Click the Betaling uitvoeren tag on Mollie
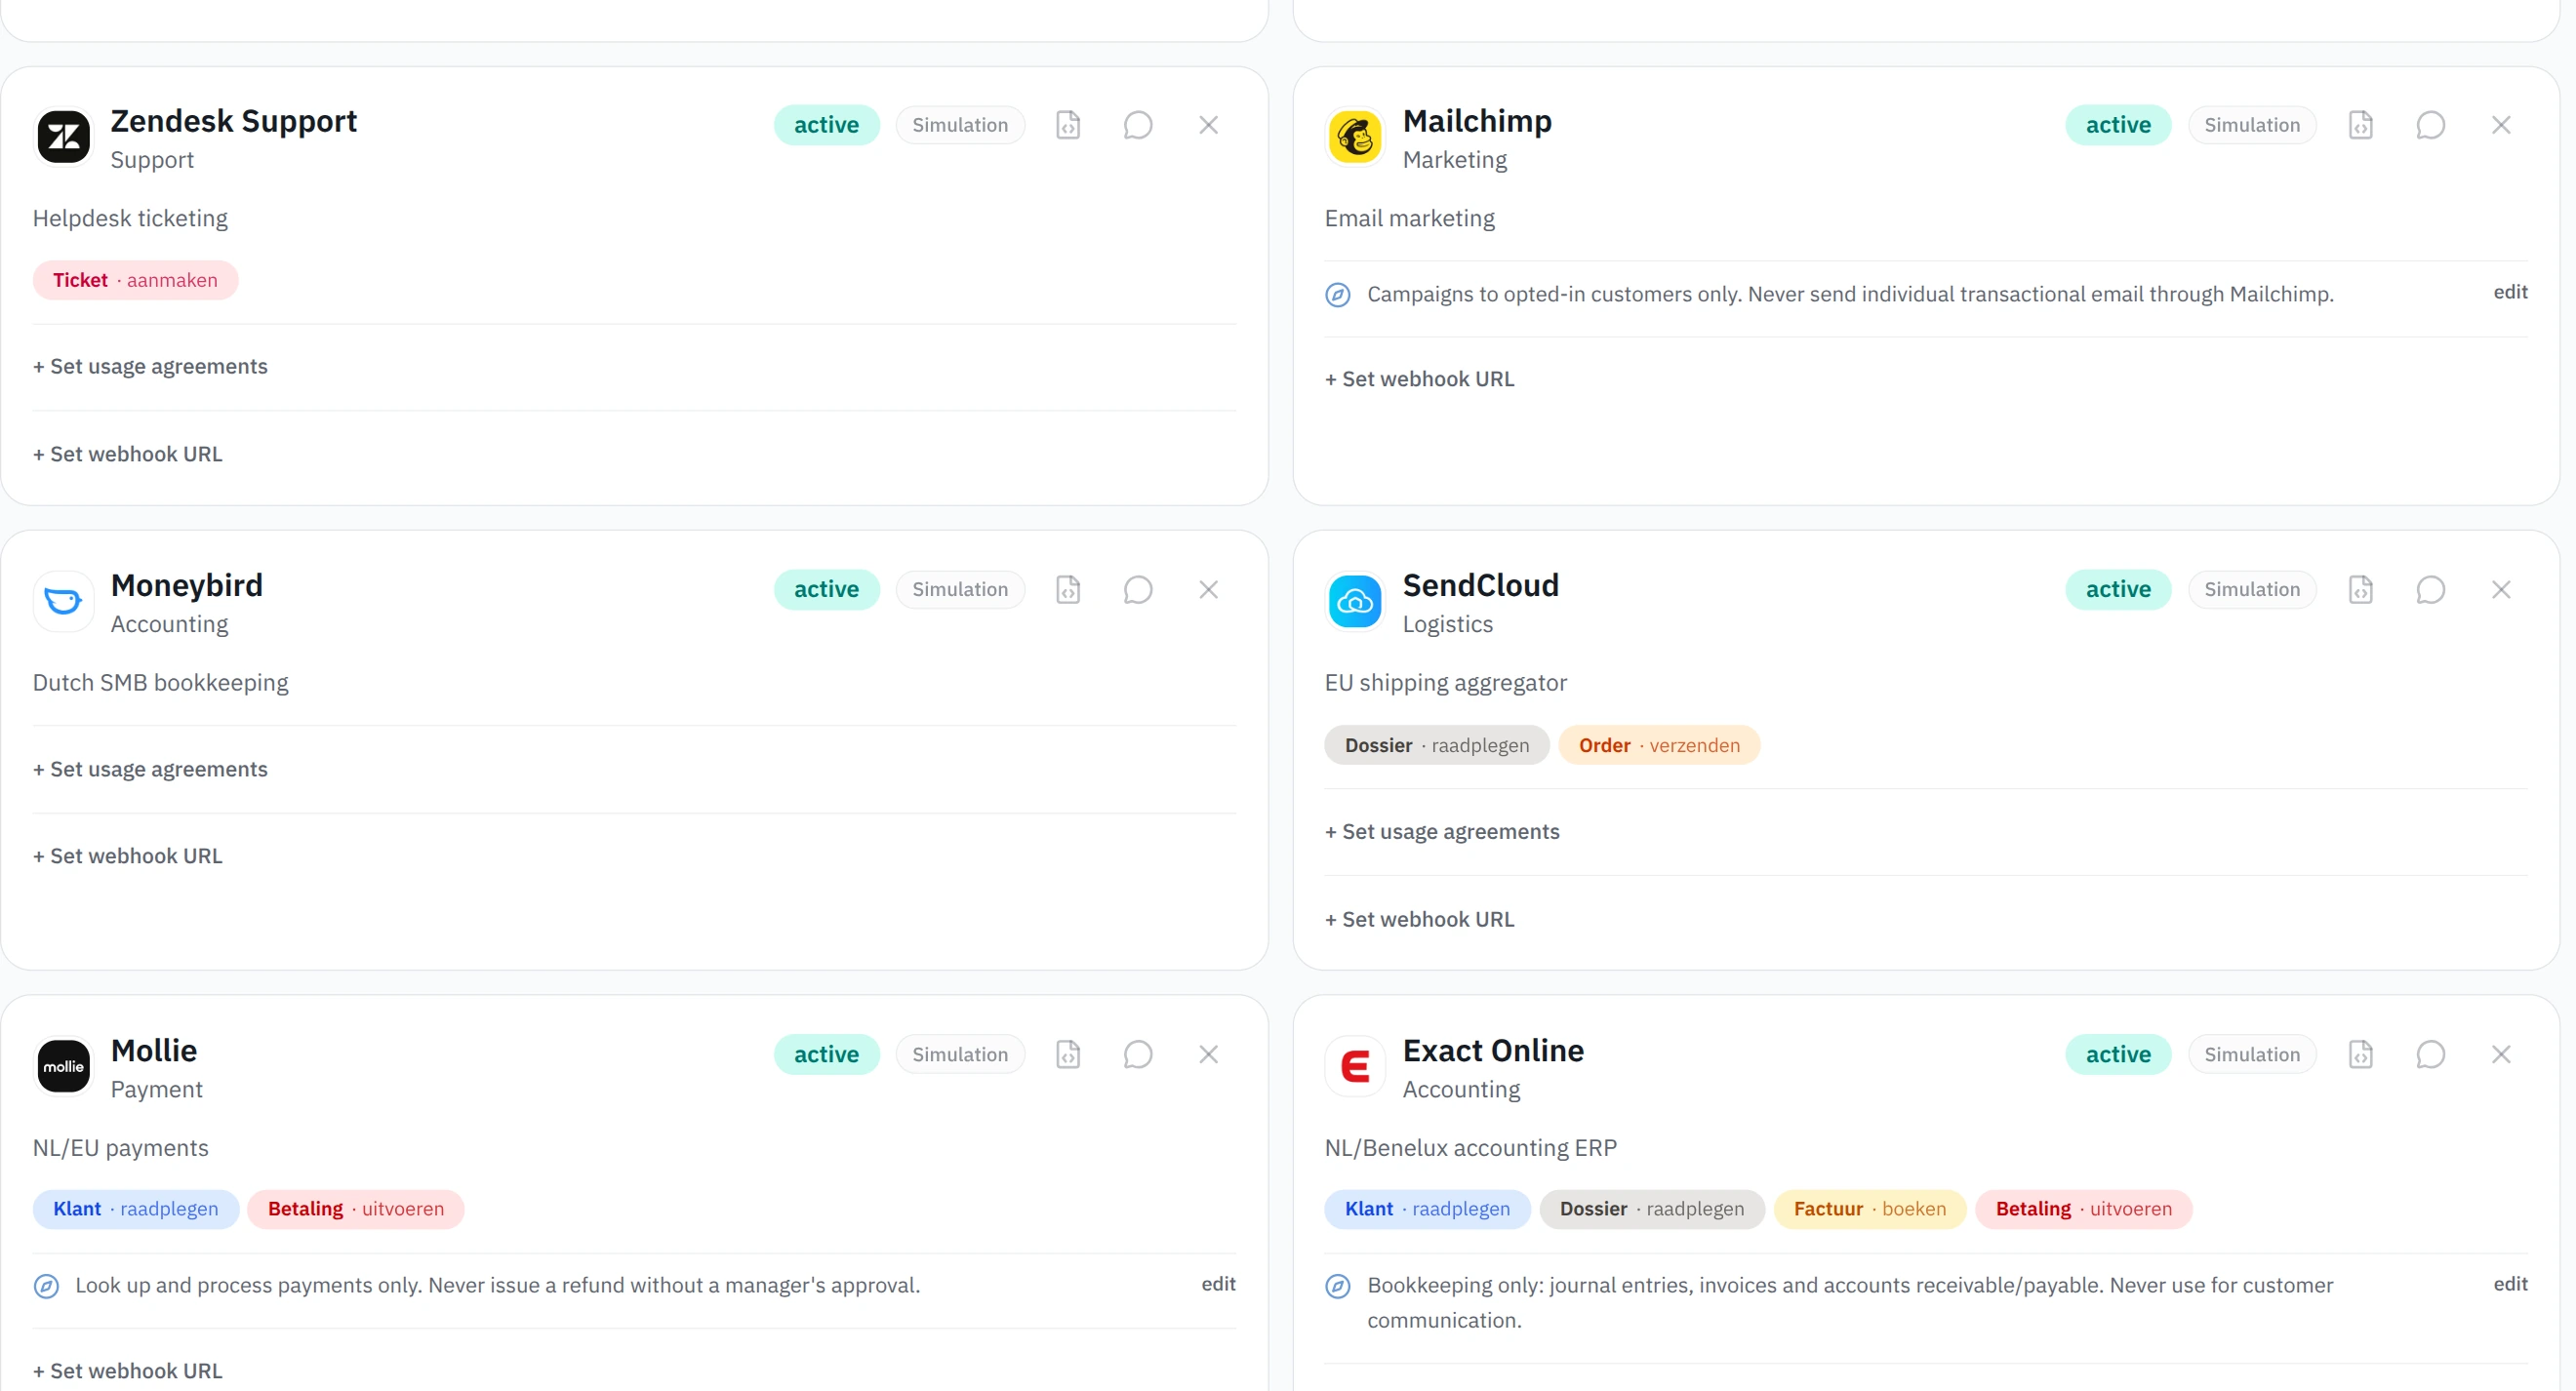The height and width of the screenshot is (1391, 2576). coord(356,1209)
